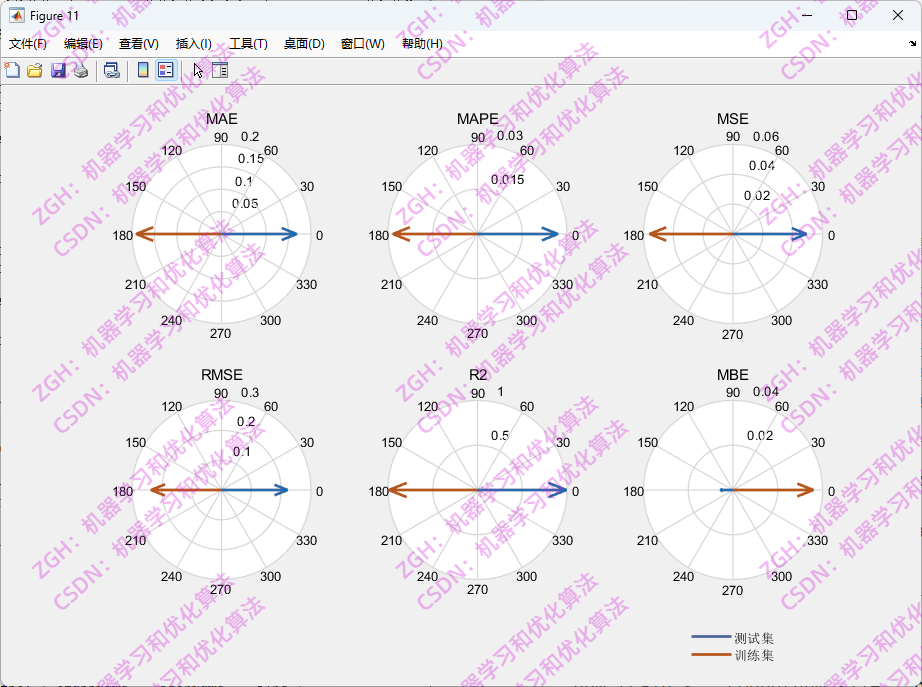Click the blue arrow in the MAPE plot
922x687 pixels.
(518, 234)
